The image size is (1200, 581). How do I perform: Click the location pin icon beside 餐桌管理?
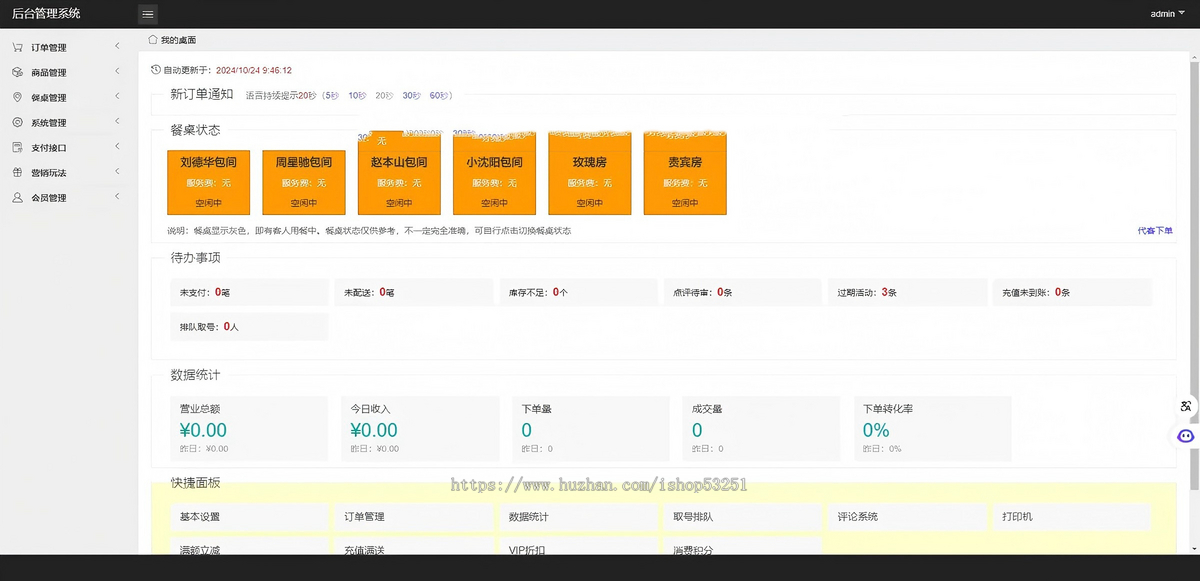pyautogui.click(x=18, y=97)
